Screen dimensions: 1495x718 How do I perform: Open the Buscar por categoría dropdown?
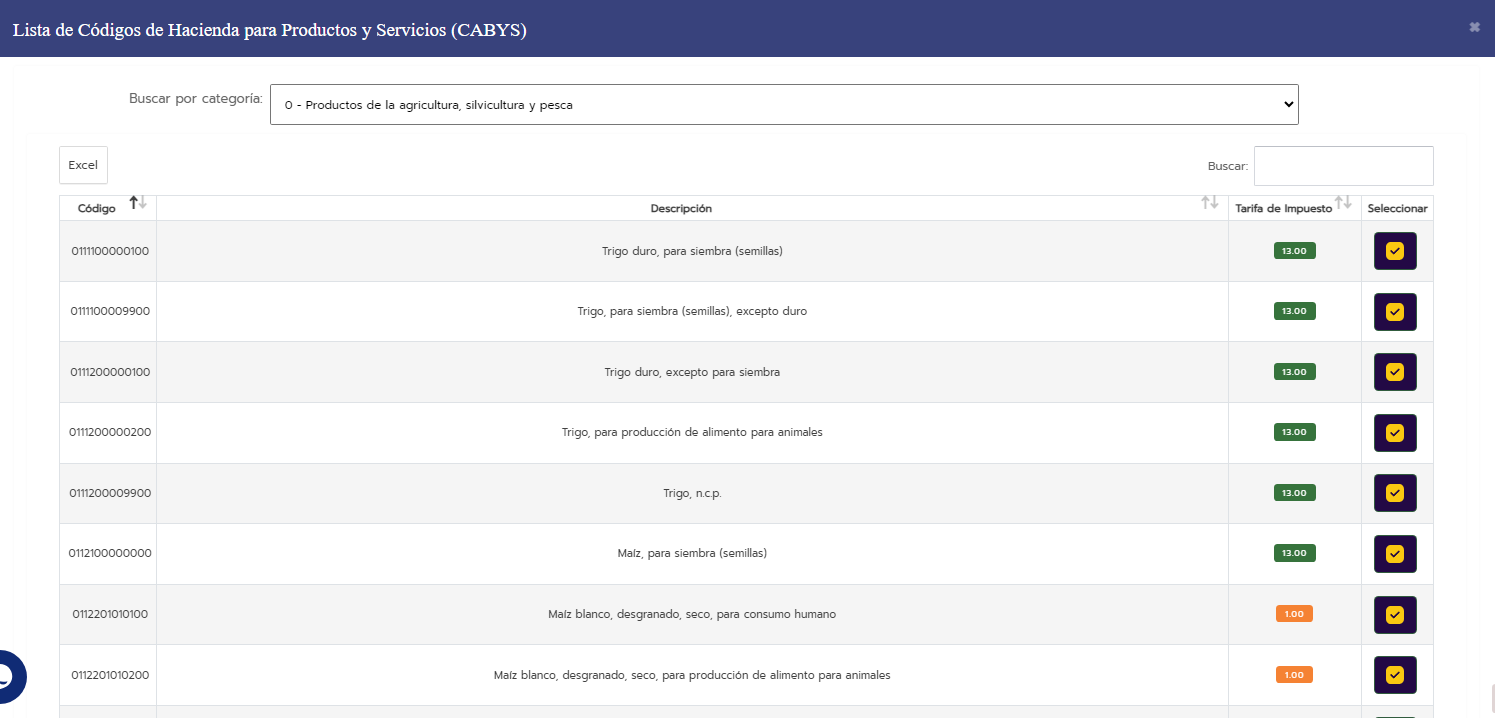click(x=784, y=104)
